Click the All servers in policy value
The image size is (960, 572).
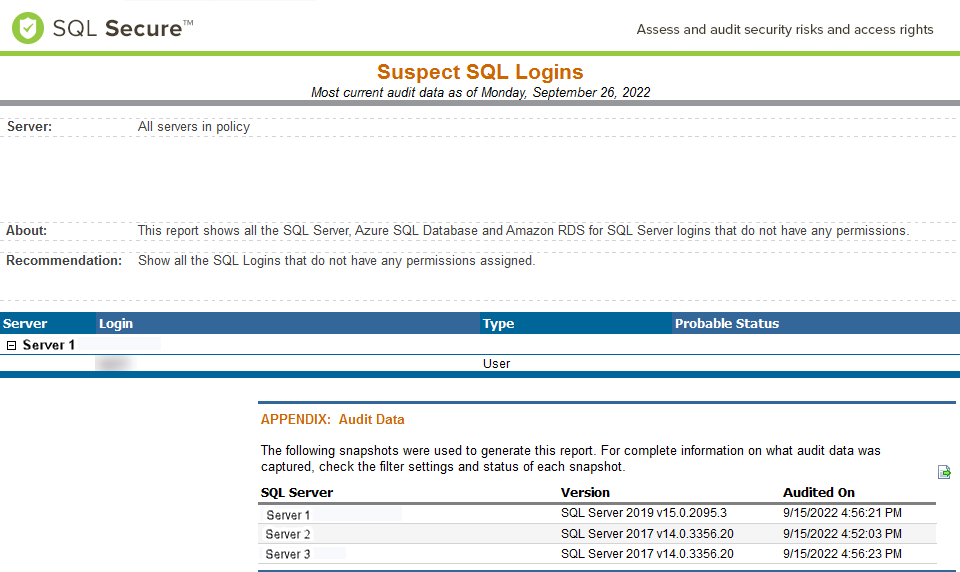pyautogui.click(x=193, y=127)
